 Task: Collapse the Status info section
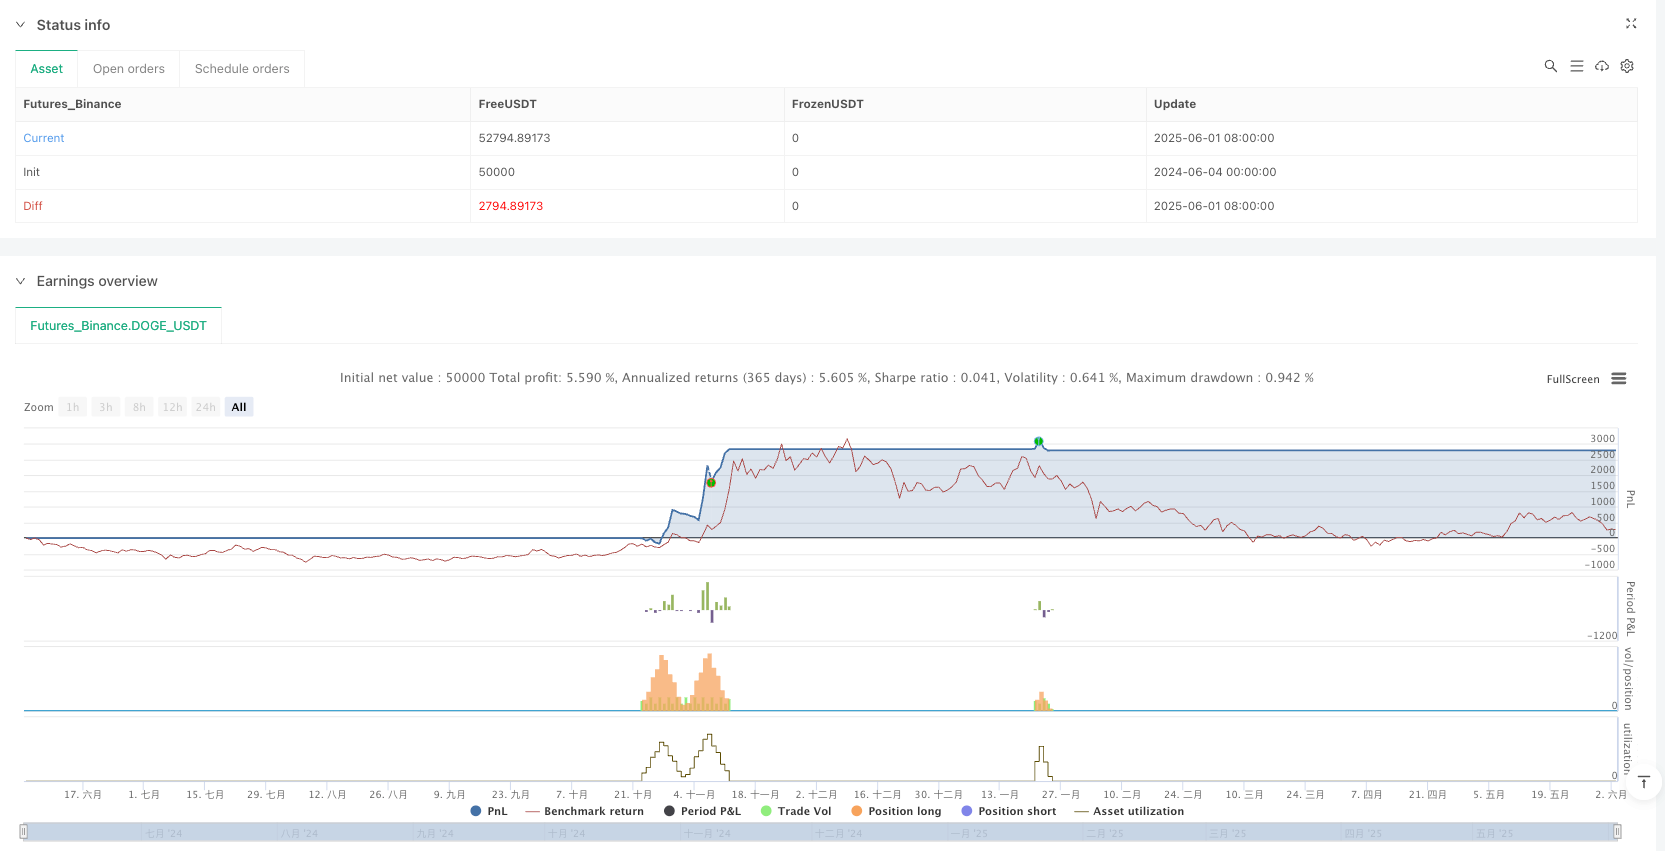coord(20,25)
